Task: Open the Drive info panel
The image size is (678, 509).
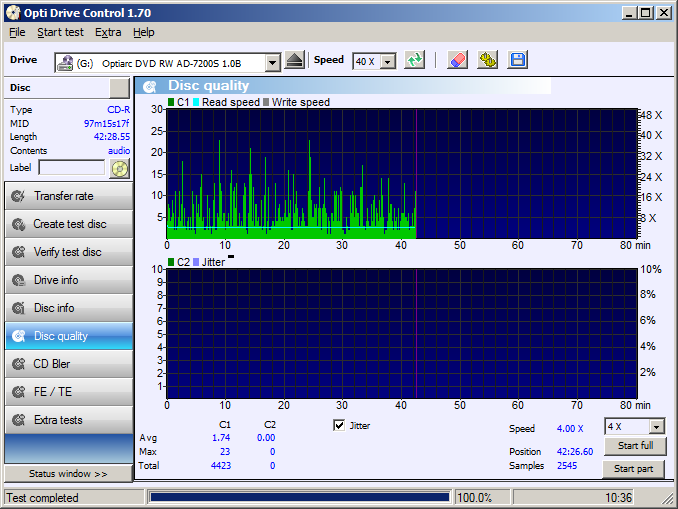Action: click(x=69, y=280)
